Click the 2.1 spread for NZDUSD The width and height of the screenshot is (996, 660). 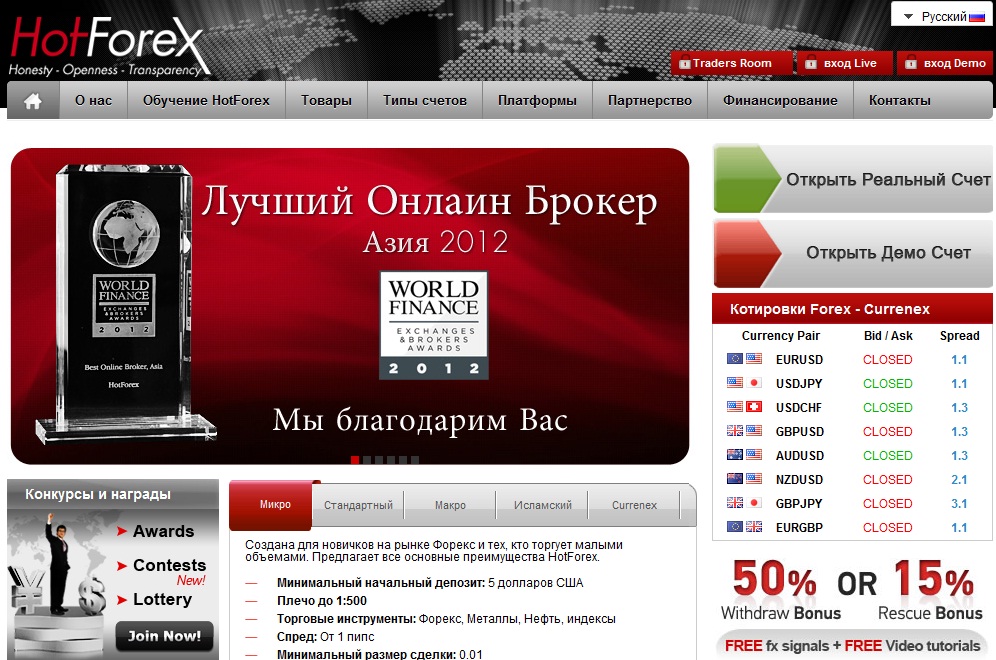pyautogui.click(x=959, y=480)
